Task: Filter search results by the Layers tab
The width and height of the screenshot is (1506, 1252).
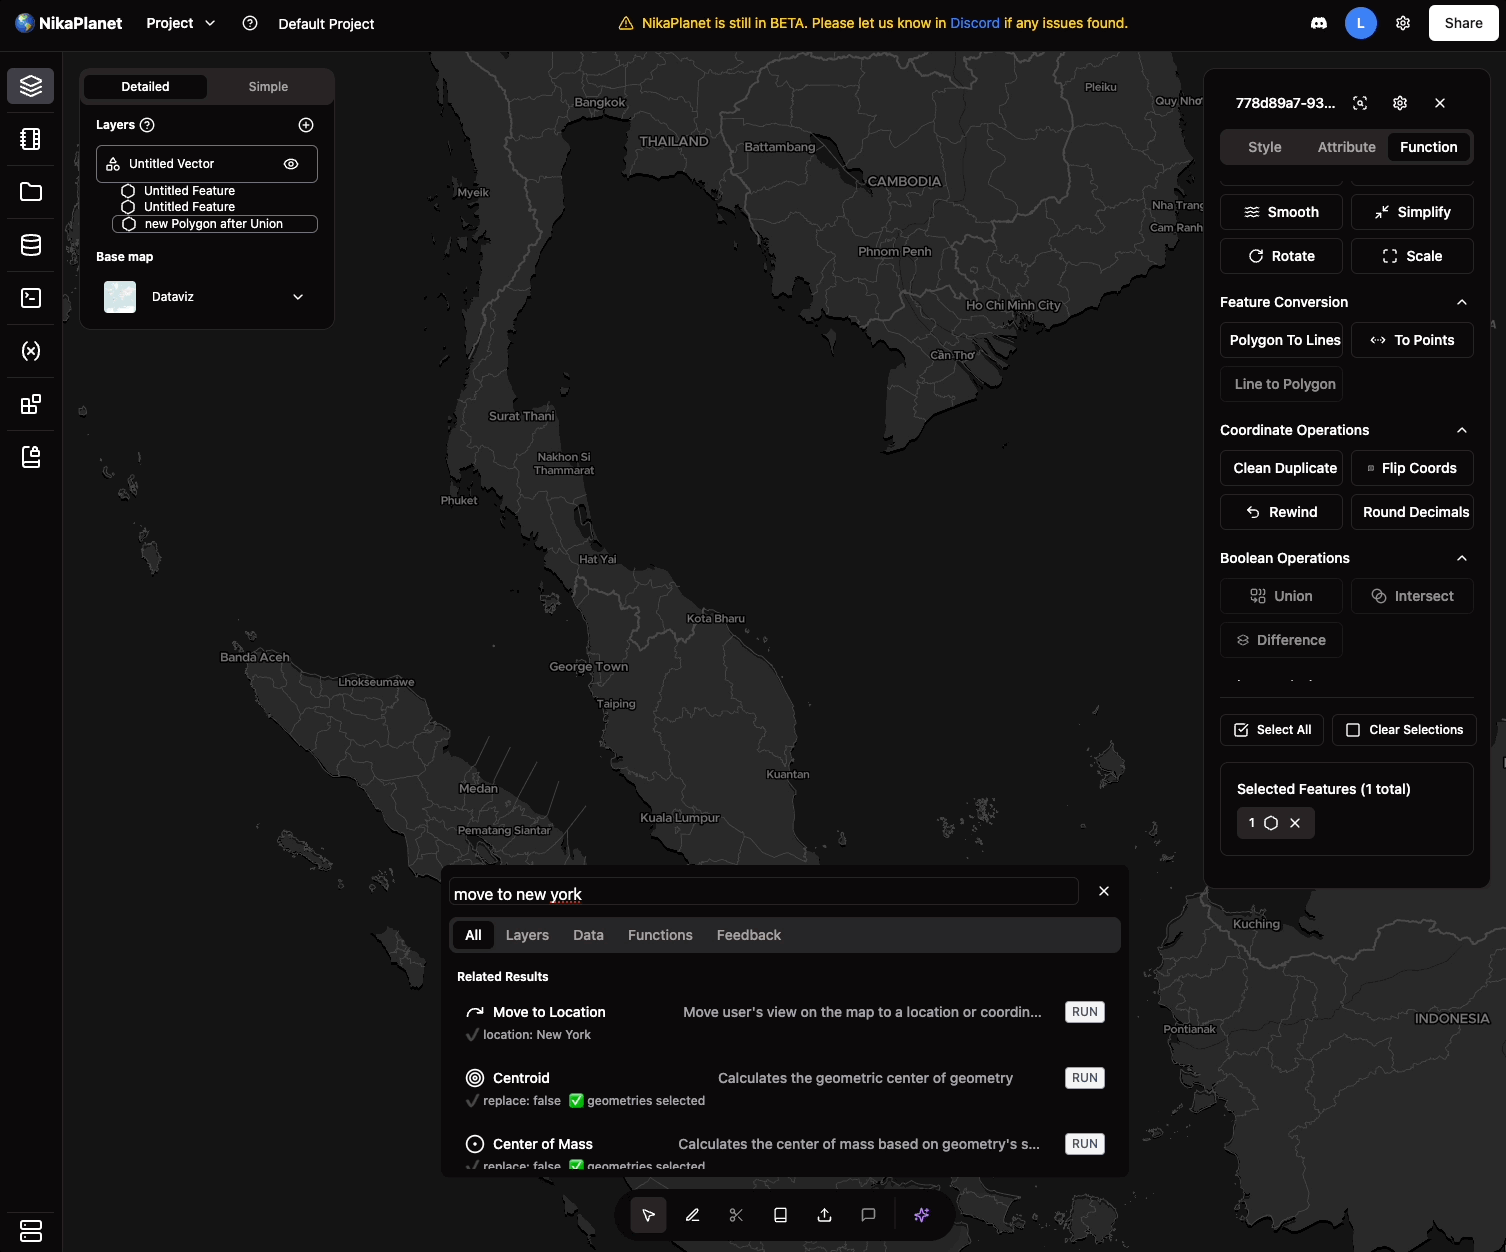Action: (527, 935)
